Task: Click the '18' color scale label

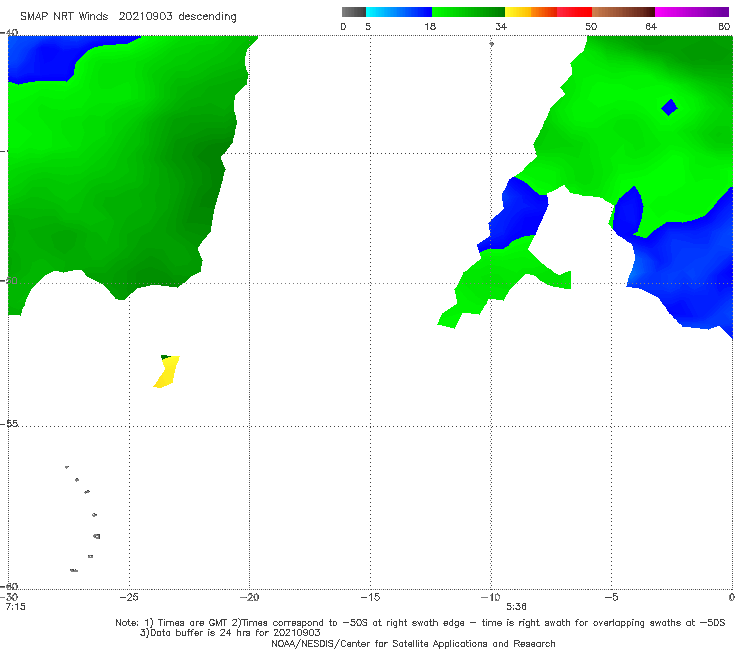Action: (x=430, y=27)
